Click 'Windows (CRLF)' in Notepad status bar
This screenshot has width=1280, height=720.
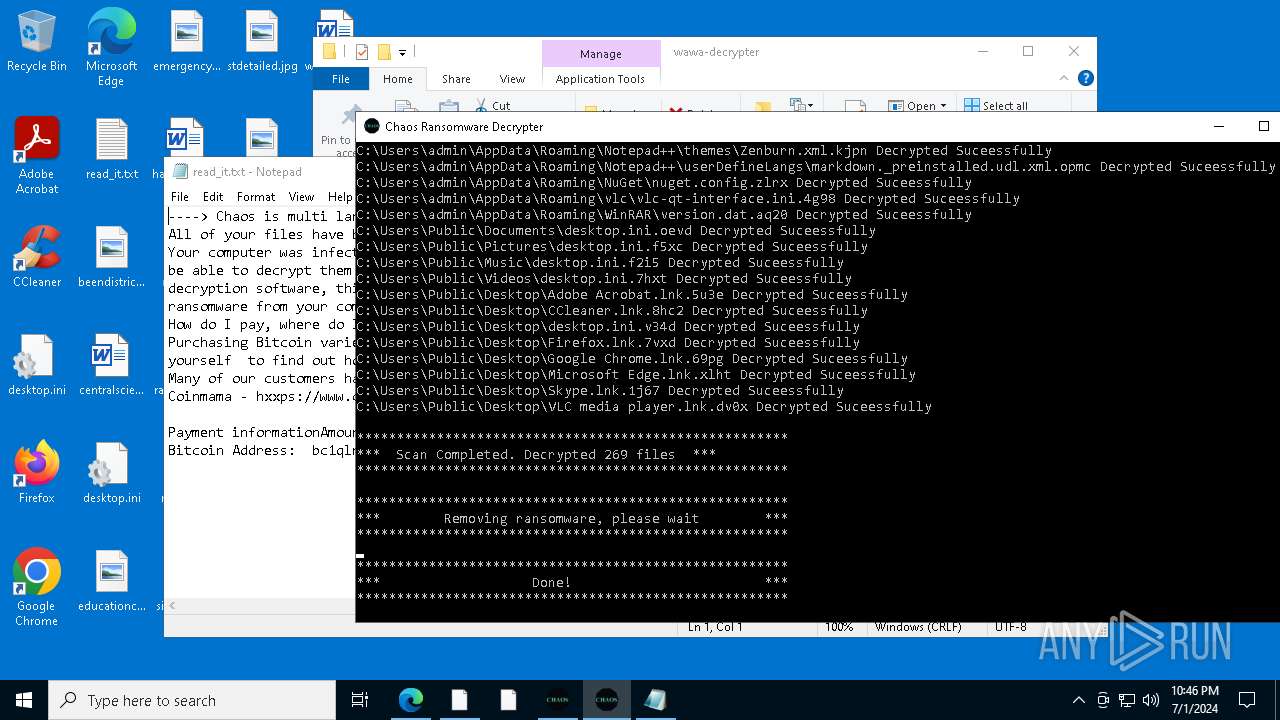tap(918, 627)
